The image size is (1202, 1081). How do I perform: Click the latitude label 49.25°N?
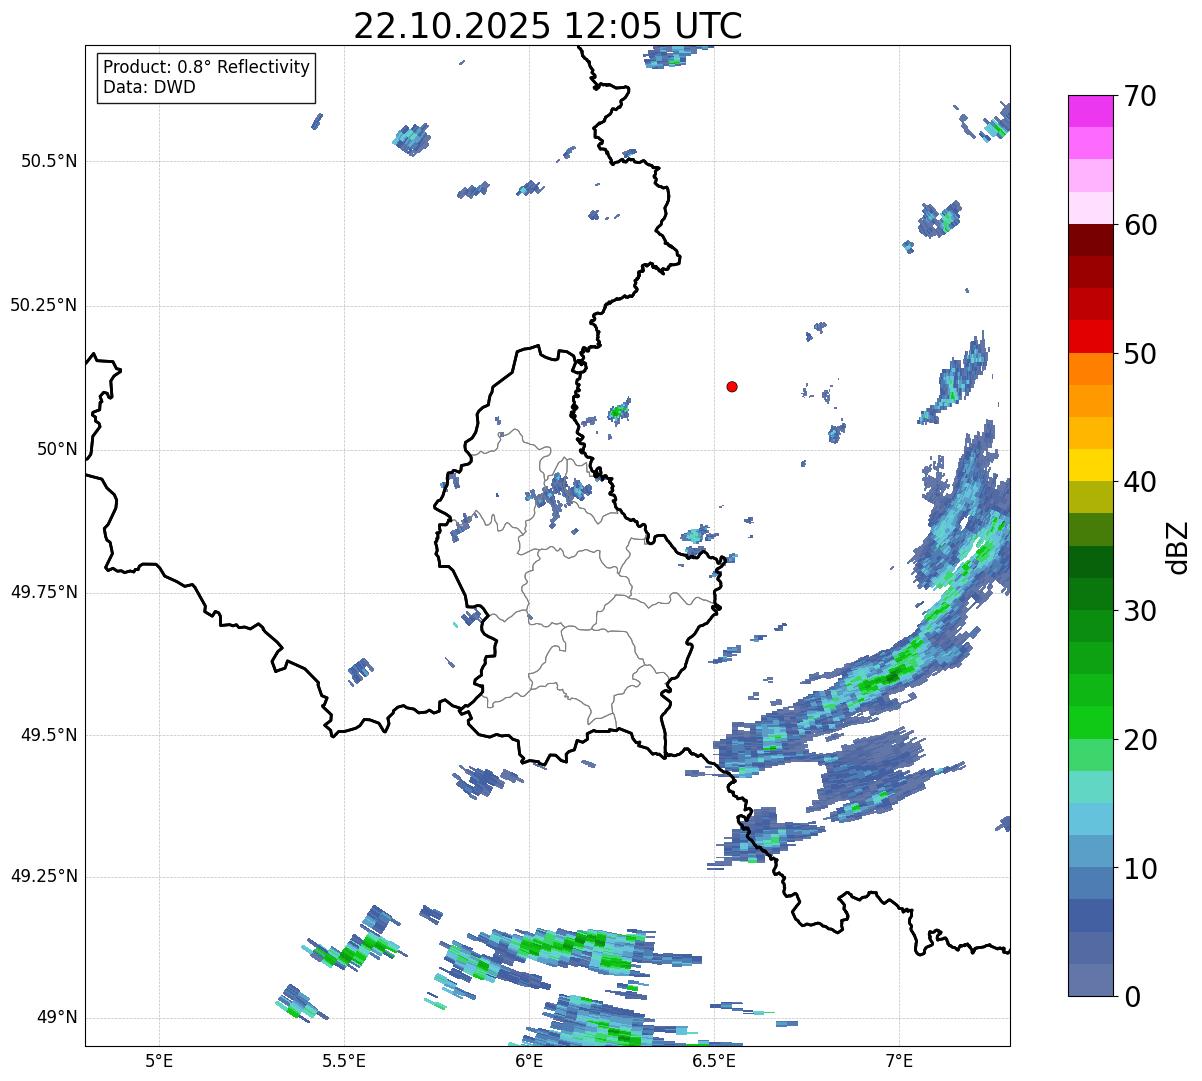pos(44,877)
